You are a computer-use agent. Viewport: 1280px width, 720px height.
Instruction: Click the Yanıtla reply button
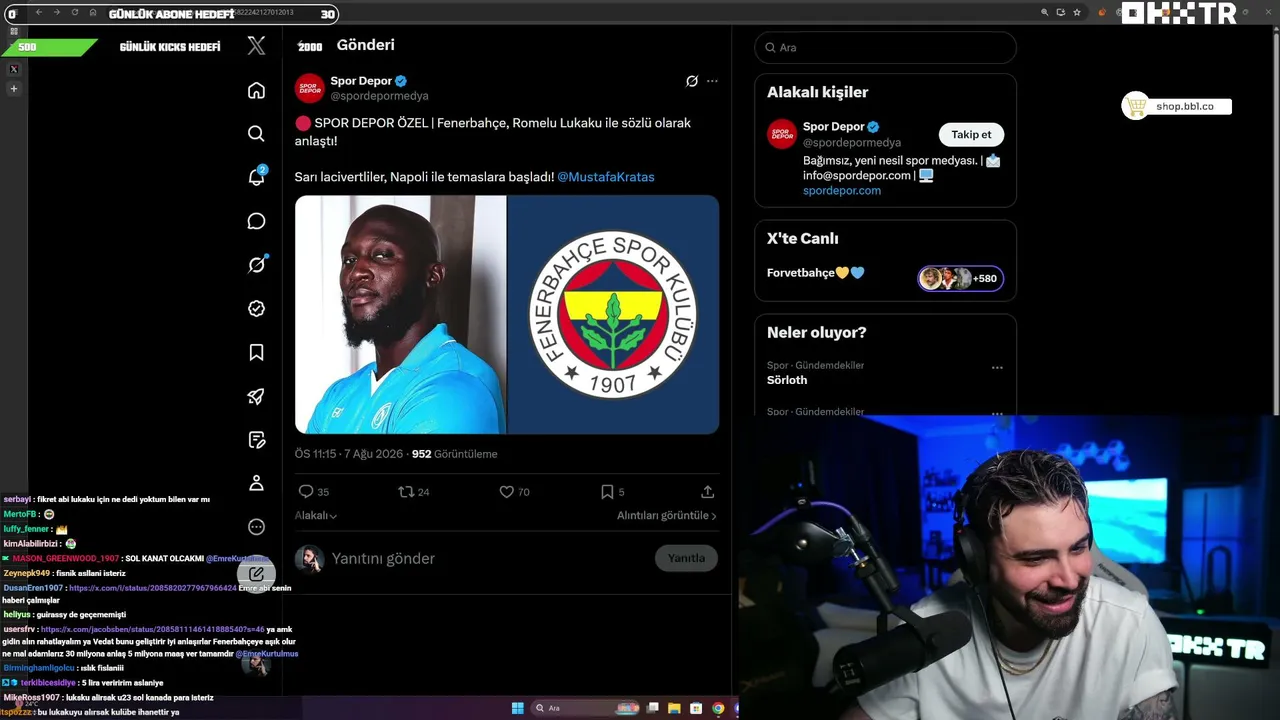(686, 558)
